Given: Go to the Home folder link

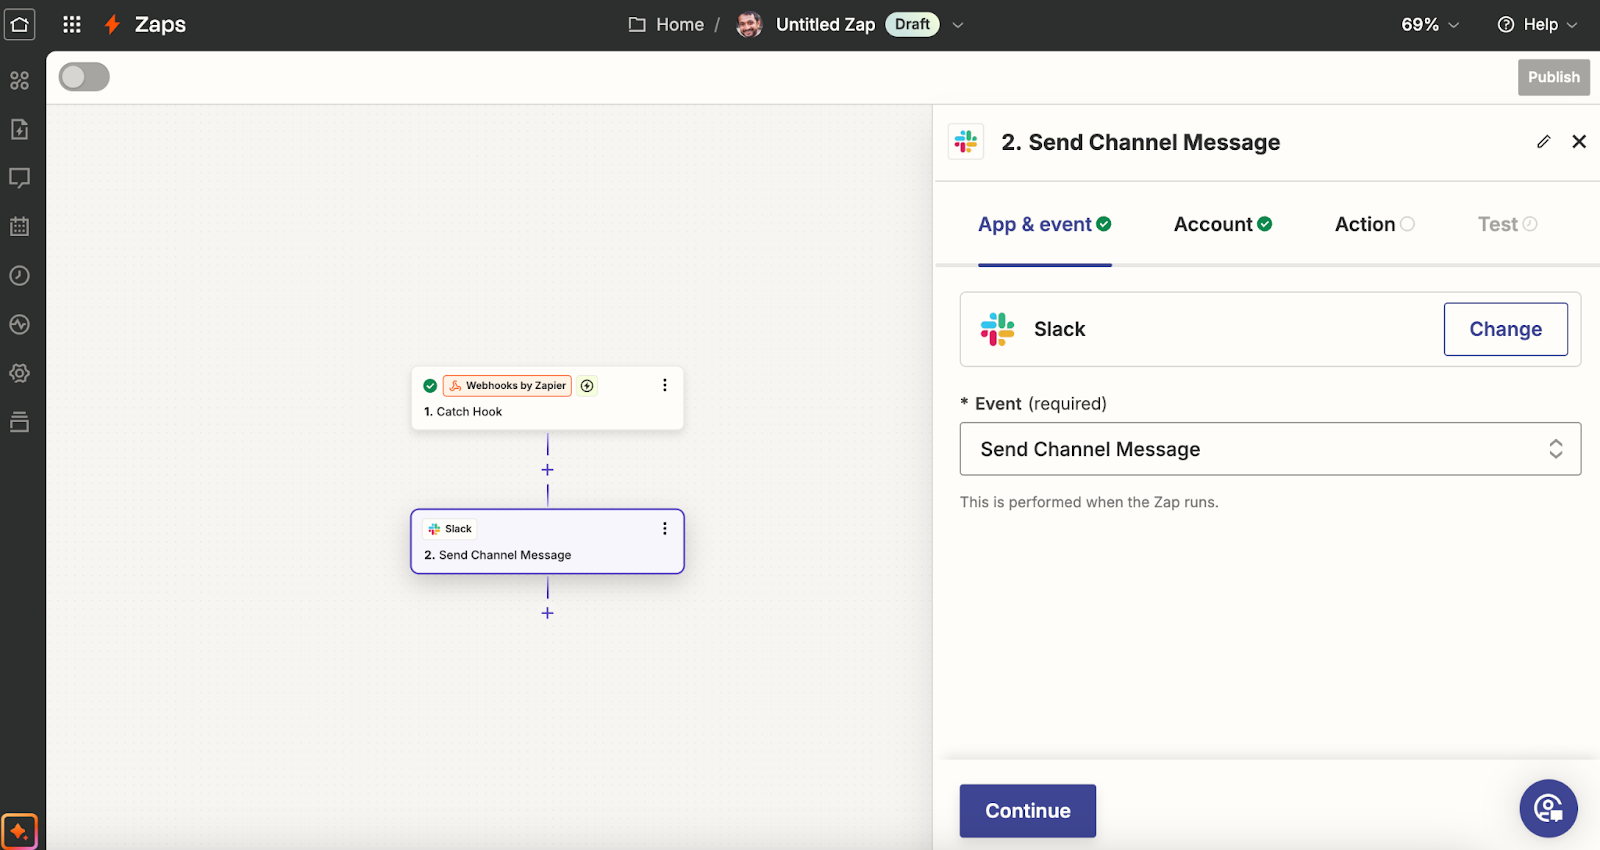Looking at the screenshot, I should coord(680,24).
